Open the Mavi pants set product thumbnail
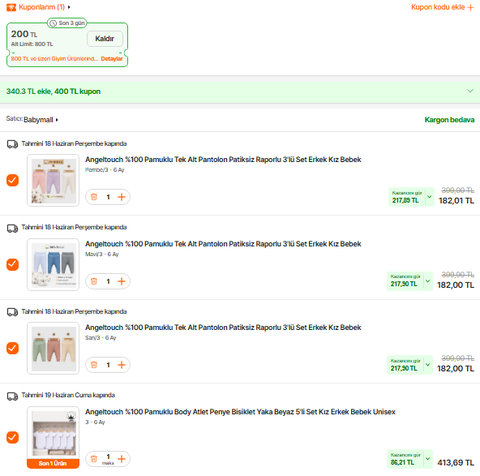 [x=53, y=265]
